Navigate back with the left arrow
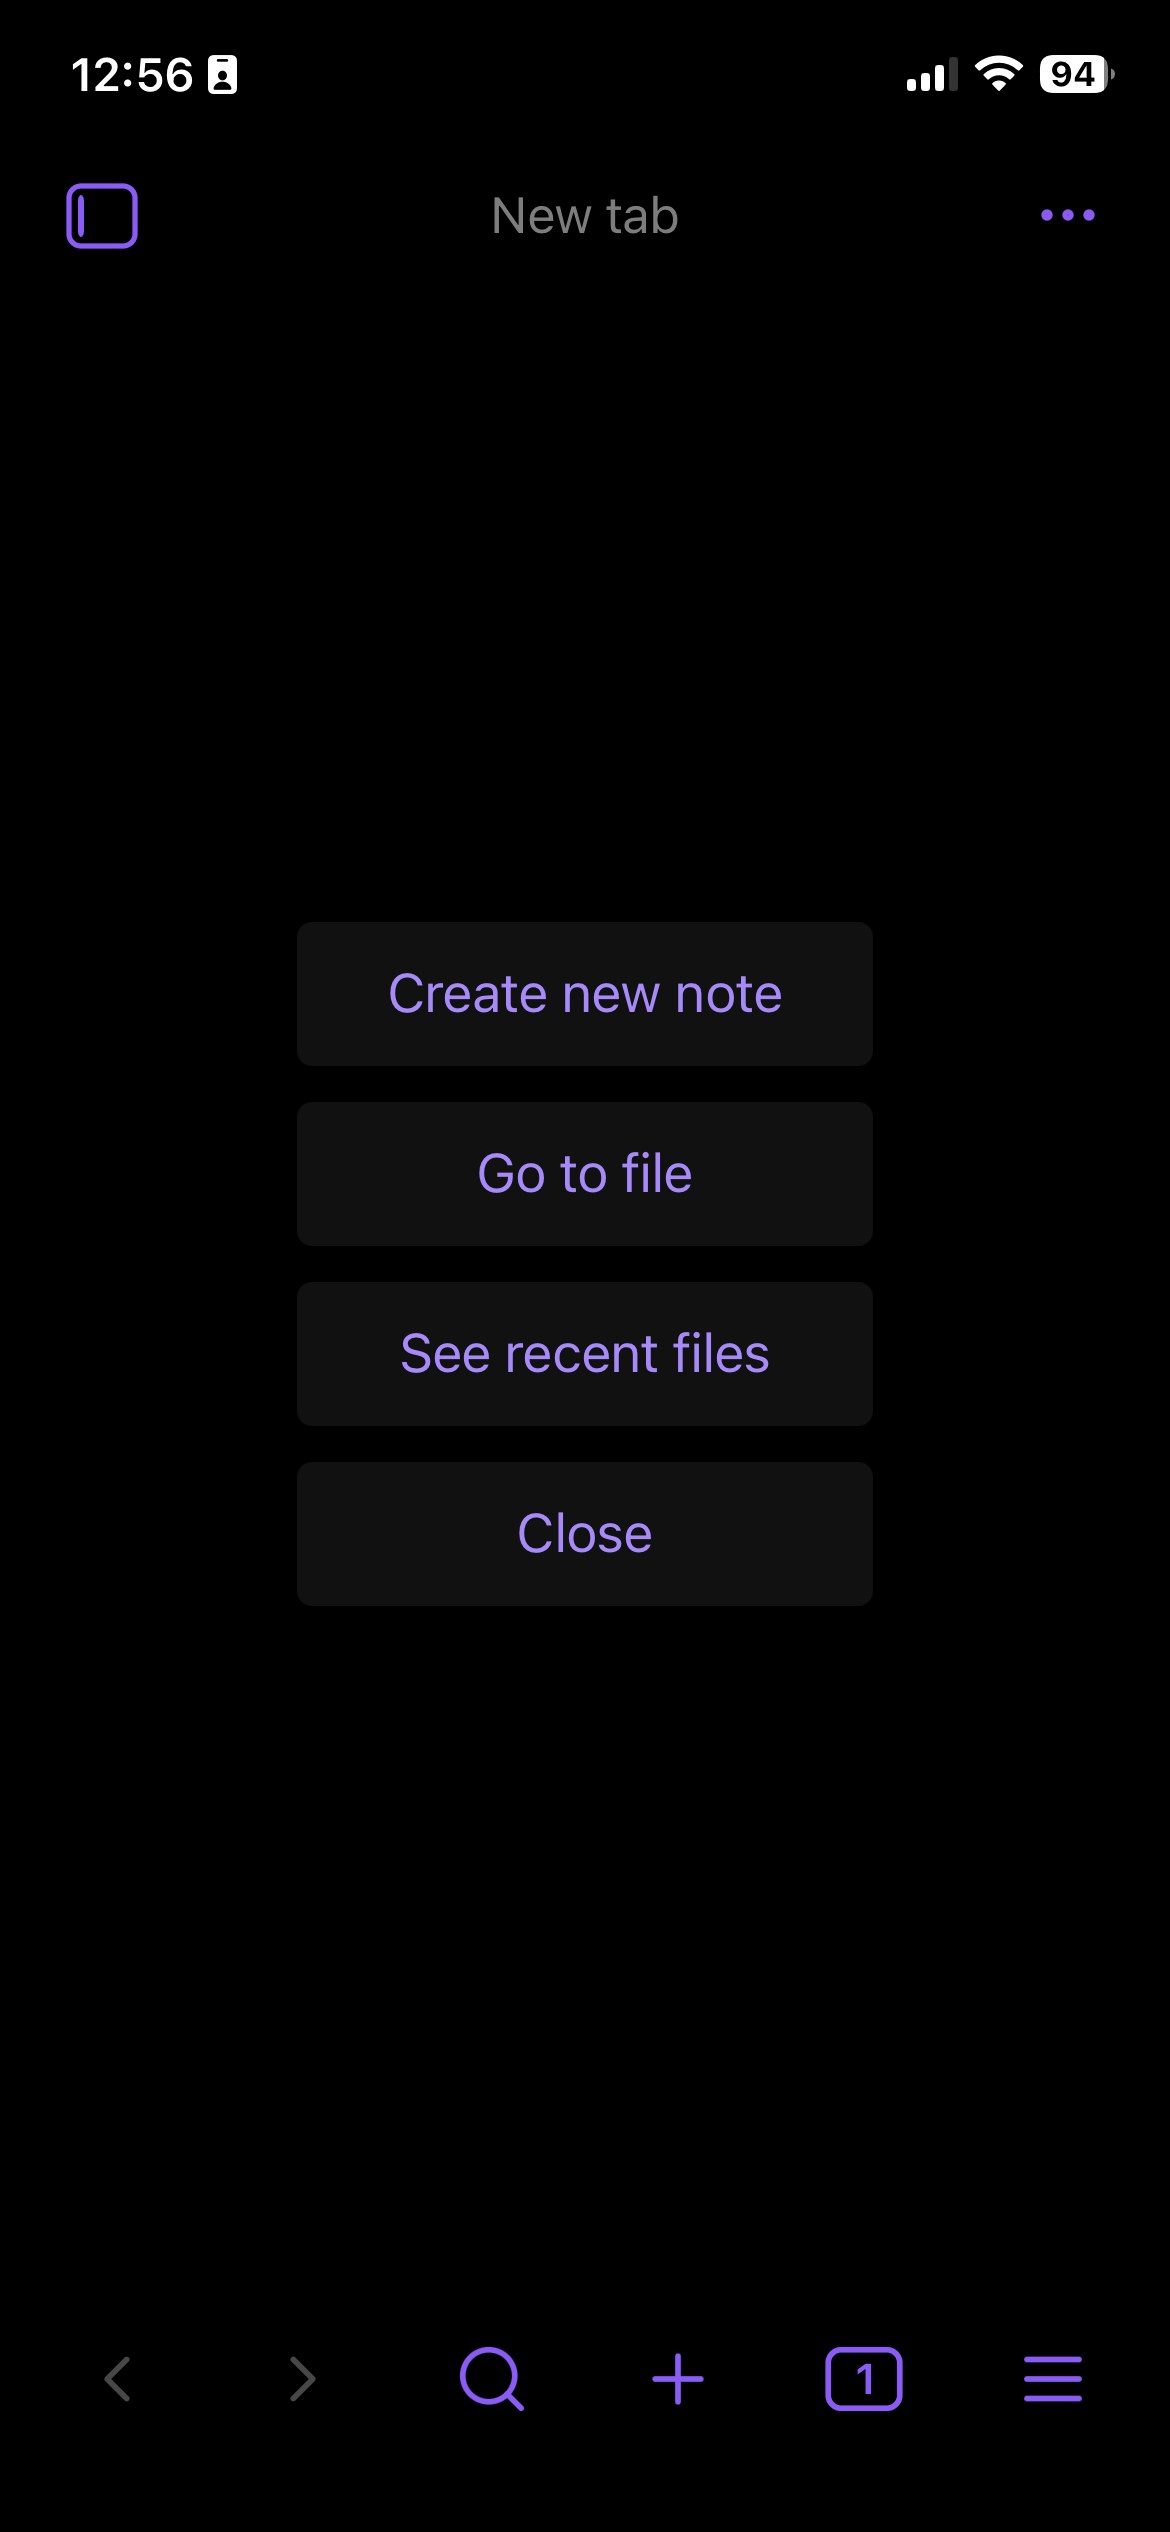This screenshot has height=2532, width=1170. coord(118,2378)
